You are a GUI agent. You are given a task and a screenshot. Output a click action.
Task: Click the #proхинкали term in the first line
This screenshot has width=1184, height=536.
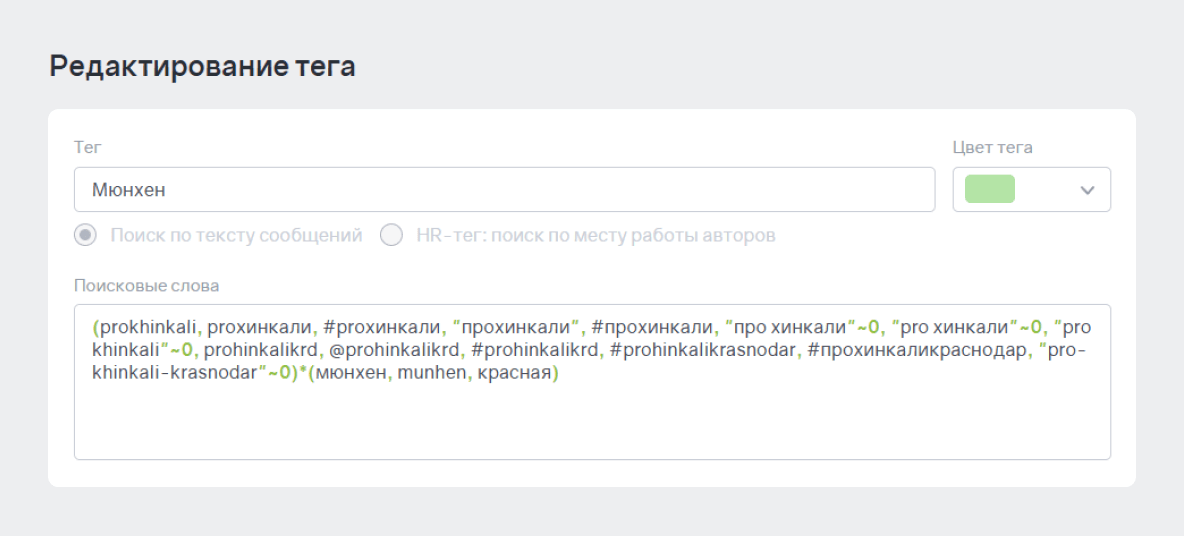pos(381,328)
